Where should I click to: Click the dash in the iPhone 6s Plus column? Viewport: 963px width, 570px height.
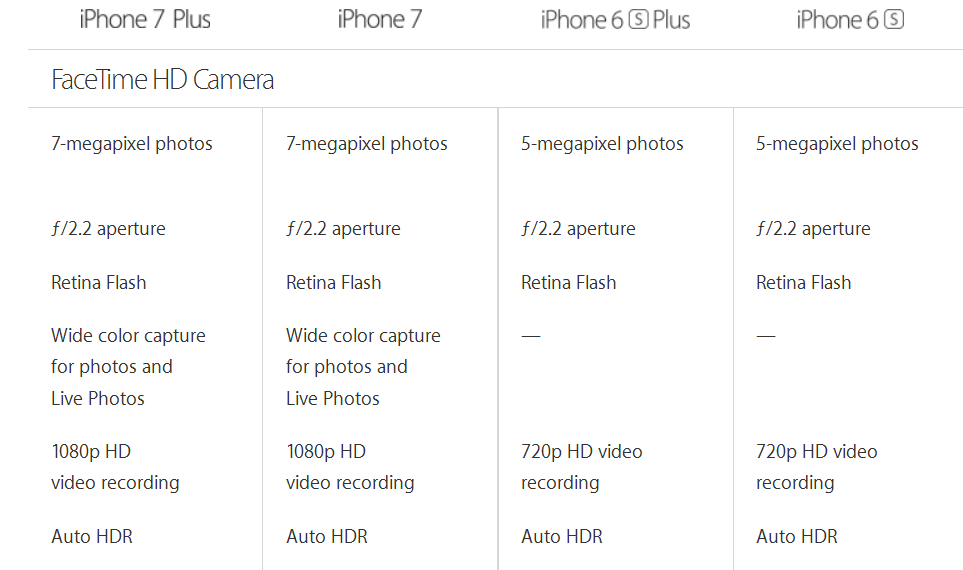(531, 336)
